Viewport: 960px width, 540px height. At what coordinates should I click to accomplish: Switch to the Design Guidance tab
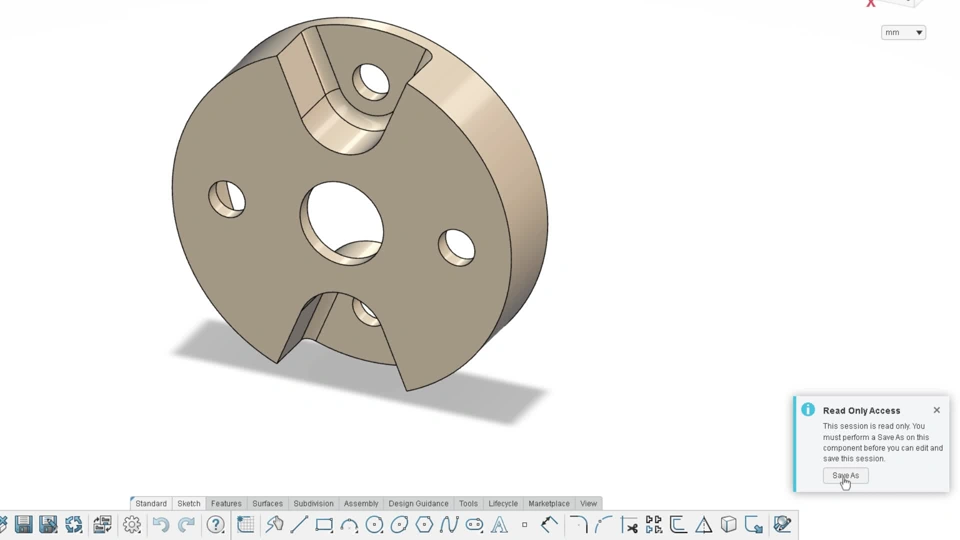click(x=418, y=503)
